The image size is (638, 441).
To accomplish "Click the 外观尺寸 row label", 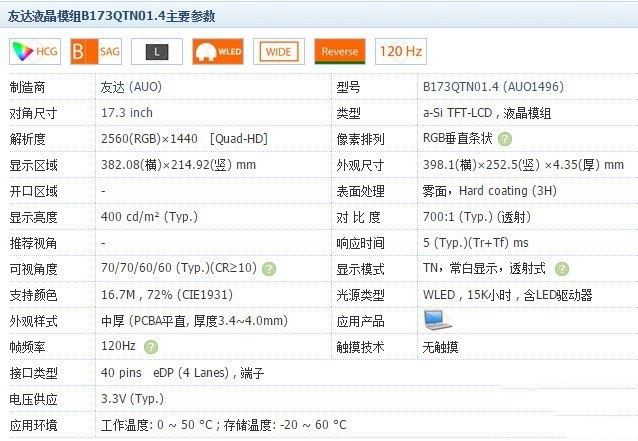I will [x=361, y=165].
